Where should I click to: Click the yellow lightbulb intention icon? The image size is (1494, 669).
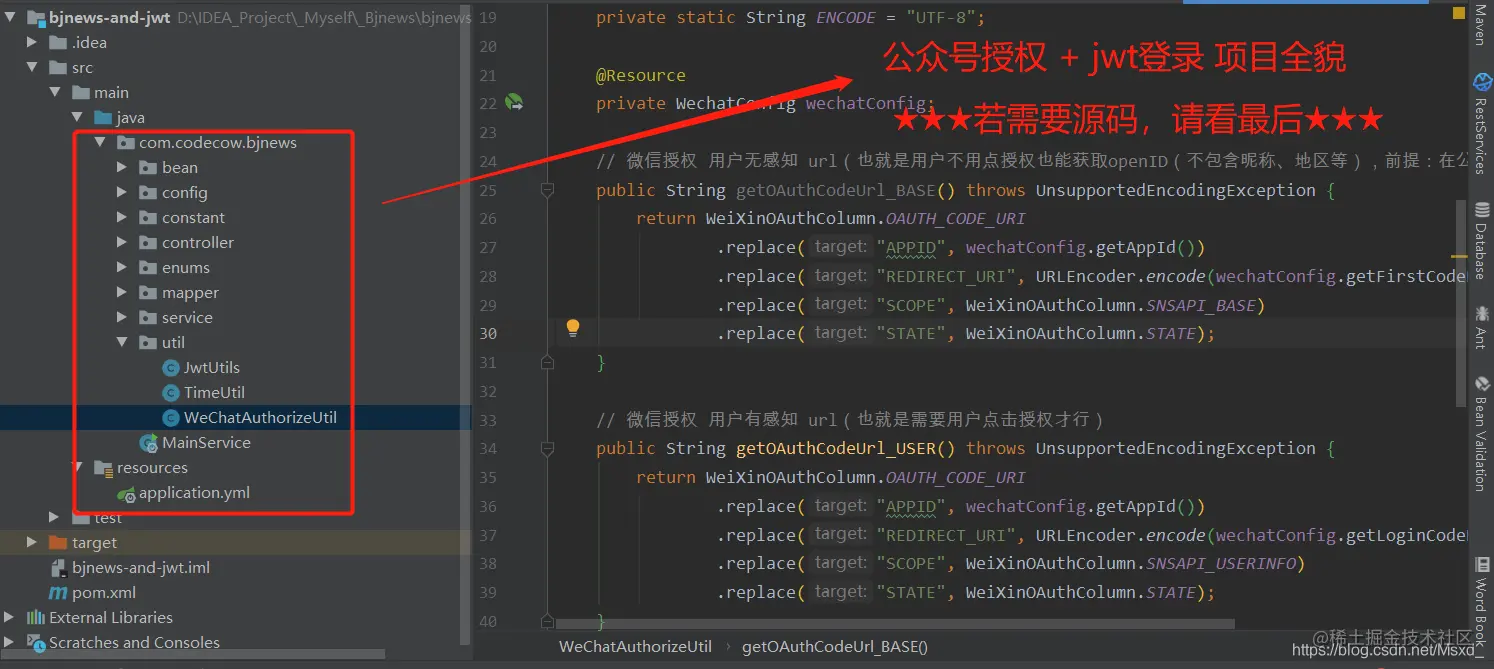pos(573,327)
